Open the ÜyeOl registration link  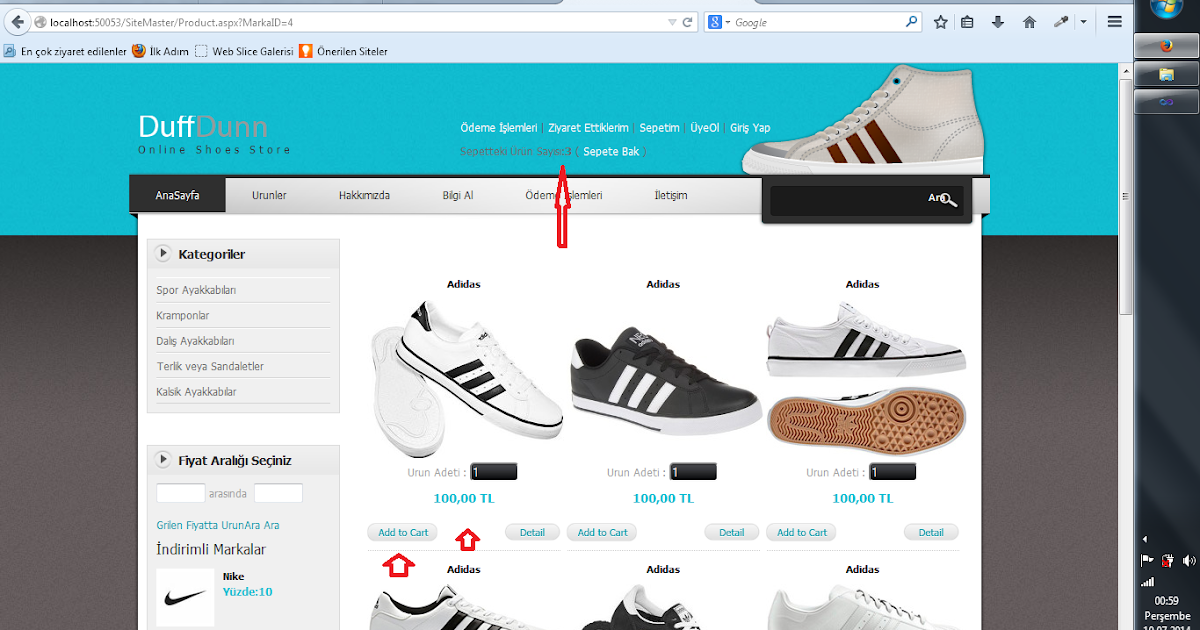tap(705, 128)
